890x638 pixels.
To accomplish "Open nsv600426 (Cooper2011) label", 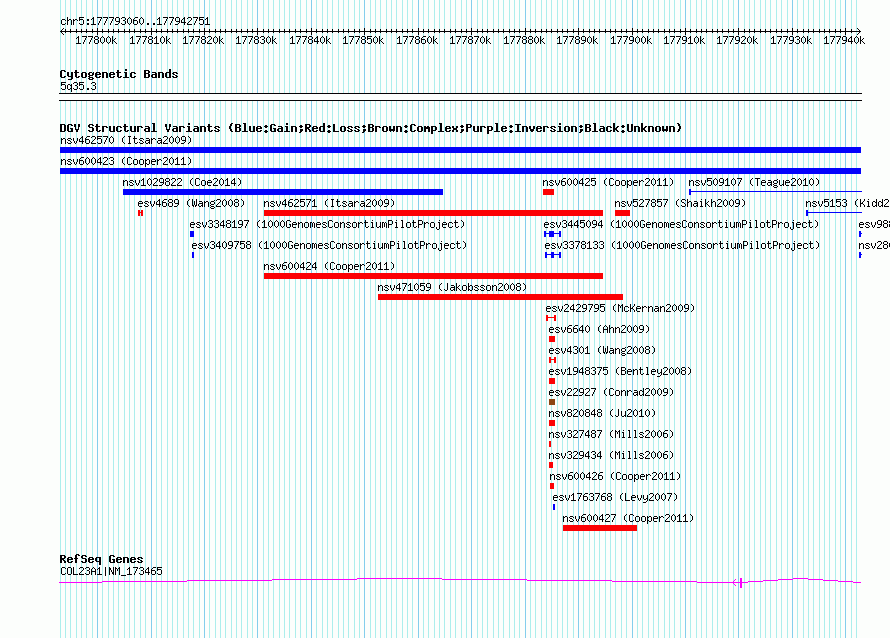I will pyautogui.click(x=615, y=476).
